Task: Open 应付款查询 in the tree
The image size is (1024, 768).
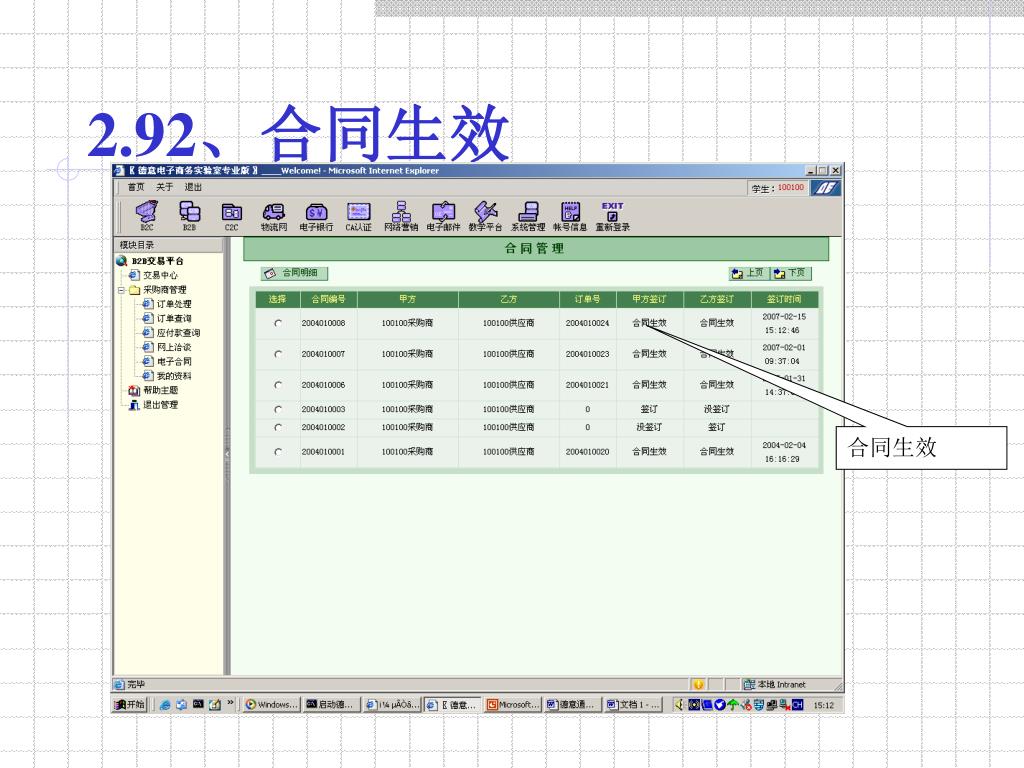Action: click(178, 332)
